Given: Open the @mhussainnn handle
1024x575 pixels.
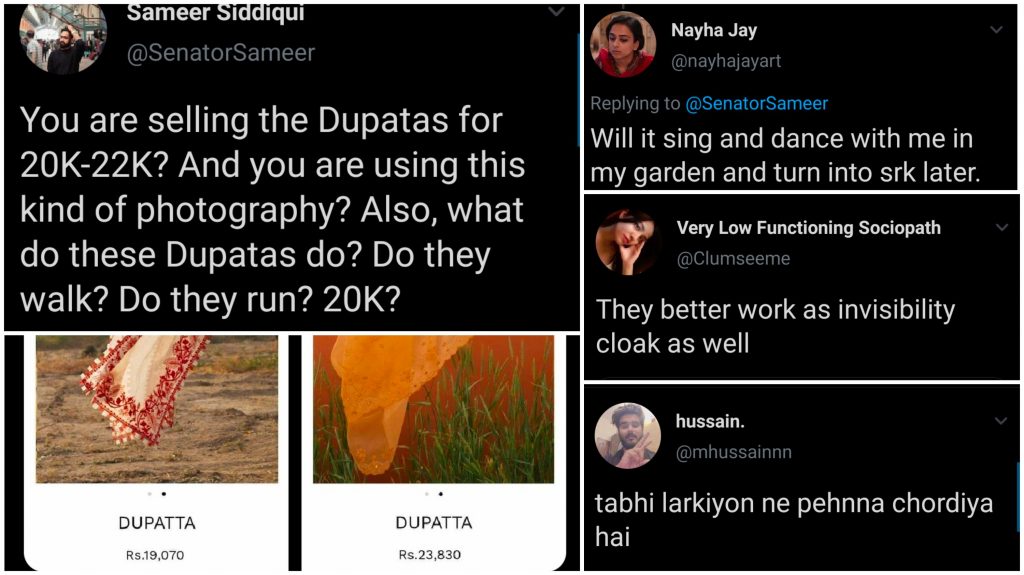Looking at the screenshot, I should [x=733, y=452].
